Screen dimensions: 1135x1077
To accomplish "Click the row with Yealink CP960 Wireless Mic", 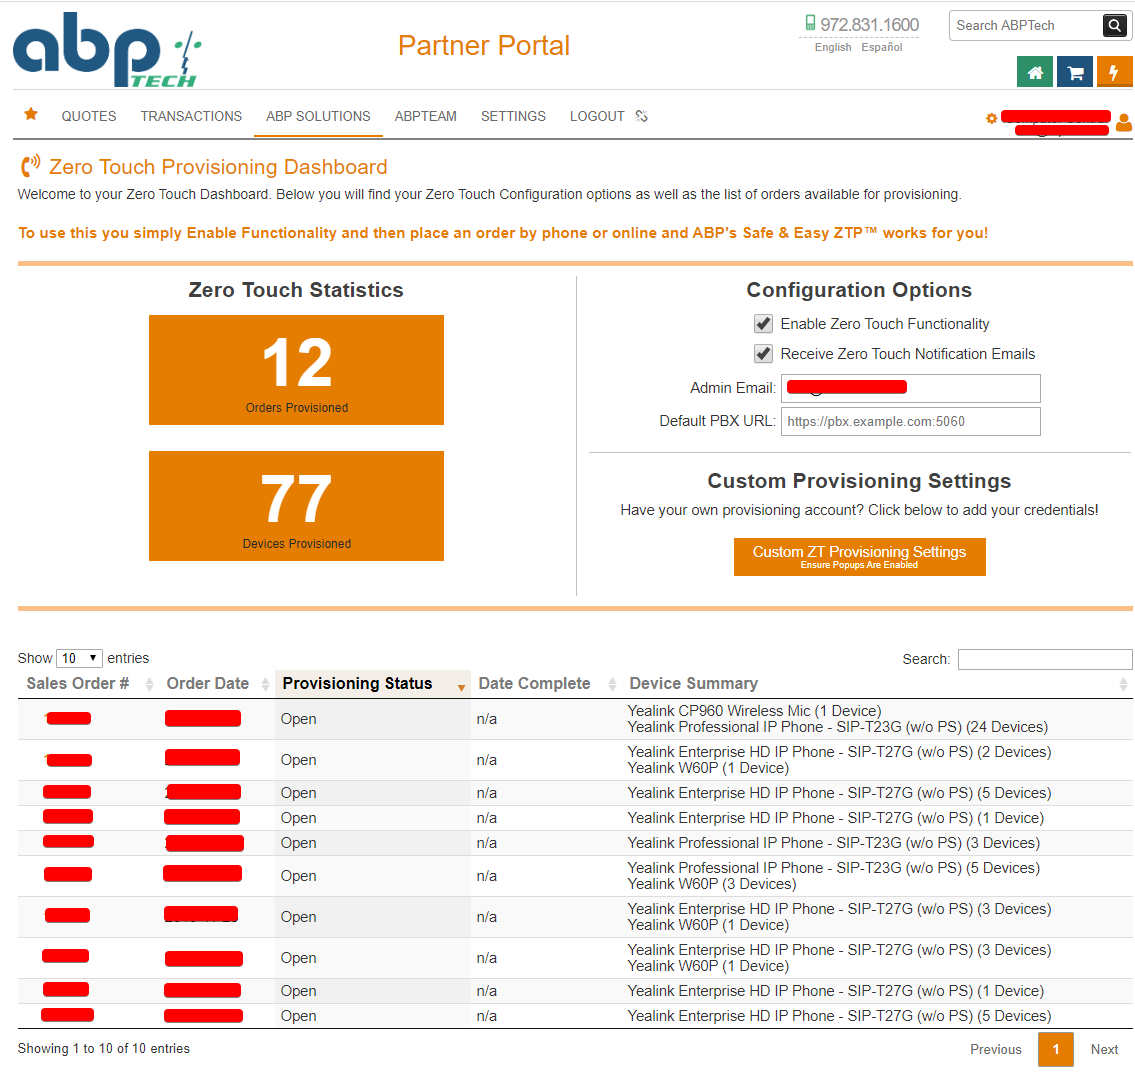I will 575,719.
